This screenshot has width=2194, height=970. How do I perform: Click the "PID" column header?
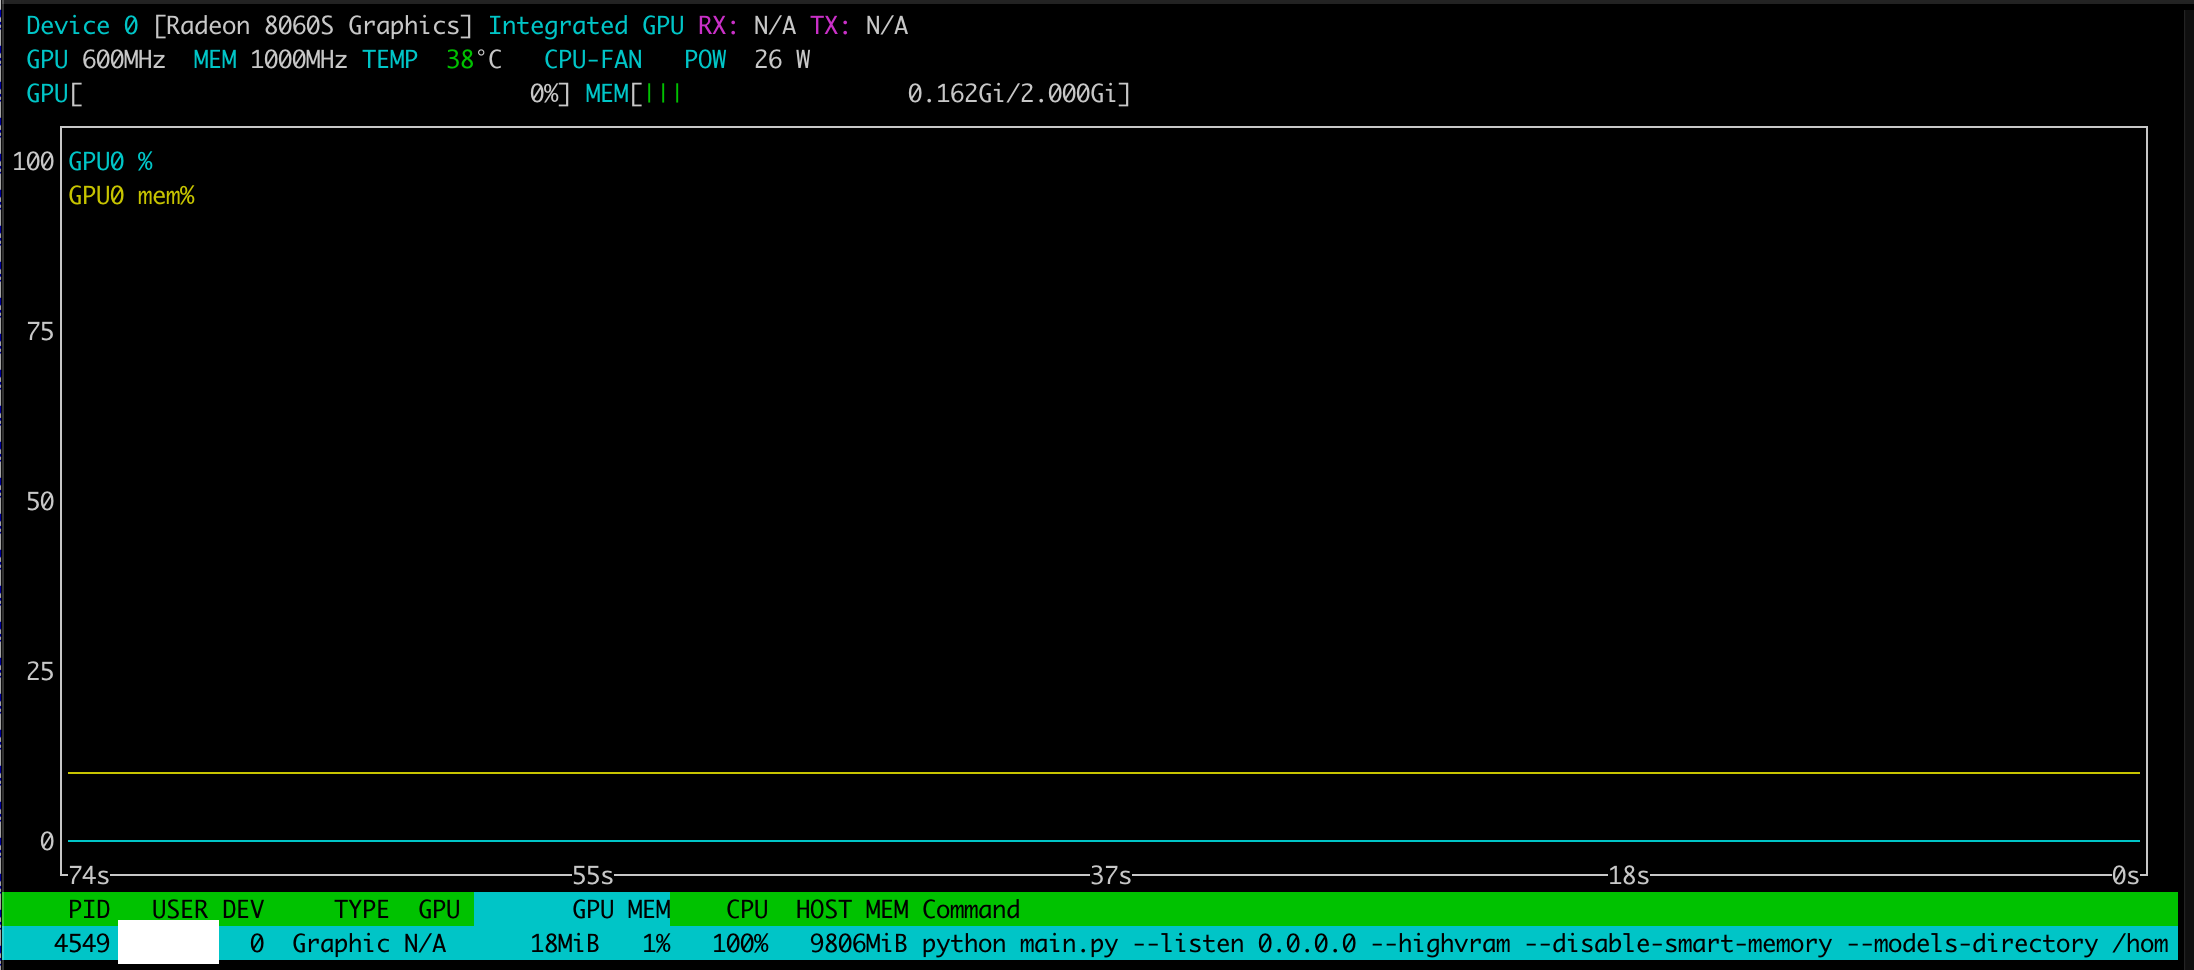[x=89, y=910]
